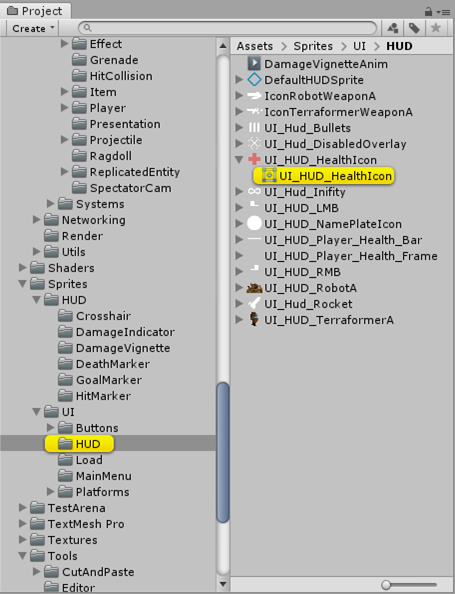
Task: Click in the Project search field
Action: click(x=227, y=28)
